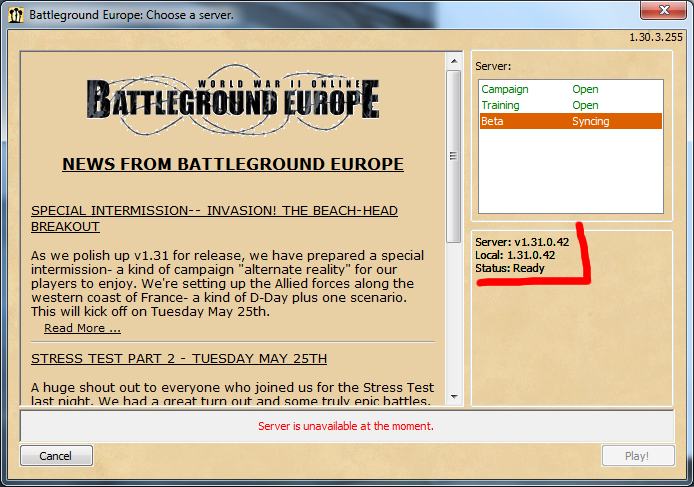Open Special Intermission Invasion headline link
This screenshot has height=487, width=694.
click(x=214, y=218)
